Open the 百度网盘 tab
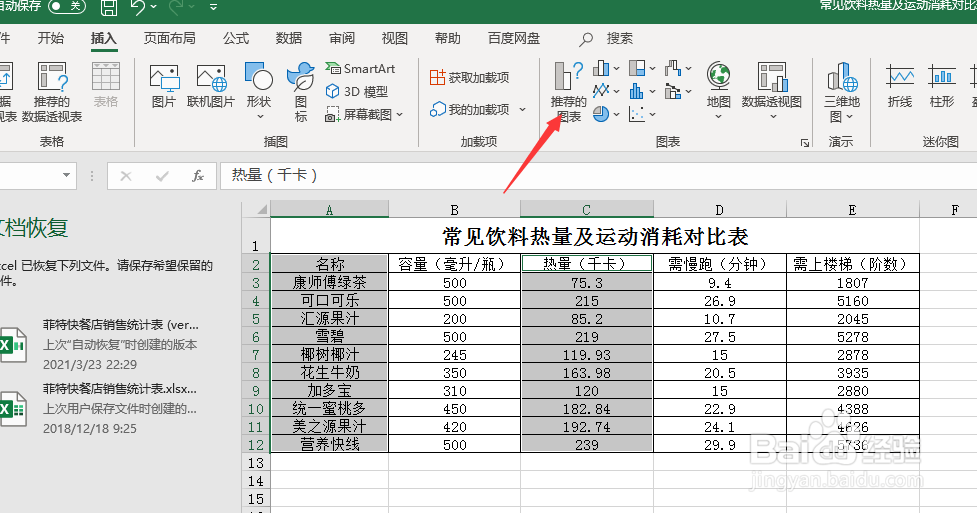This screenshot has width=977, height=513. [x=514, y=39]
